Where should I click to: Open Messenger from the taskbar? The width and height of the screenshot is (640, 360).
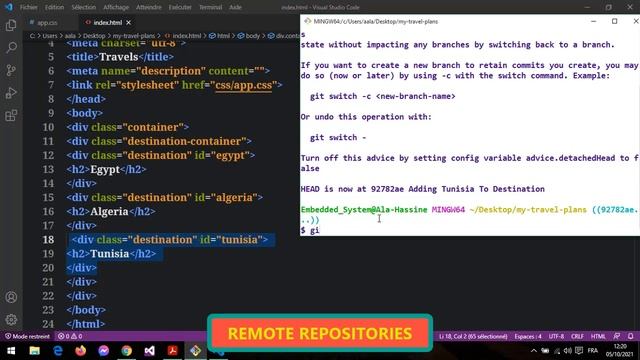pyautogui.click(x=104, y=351)
